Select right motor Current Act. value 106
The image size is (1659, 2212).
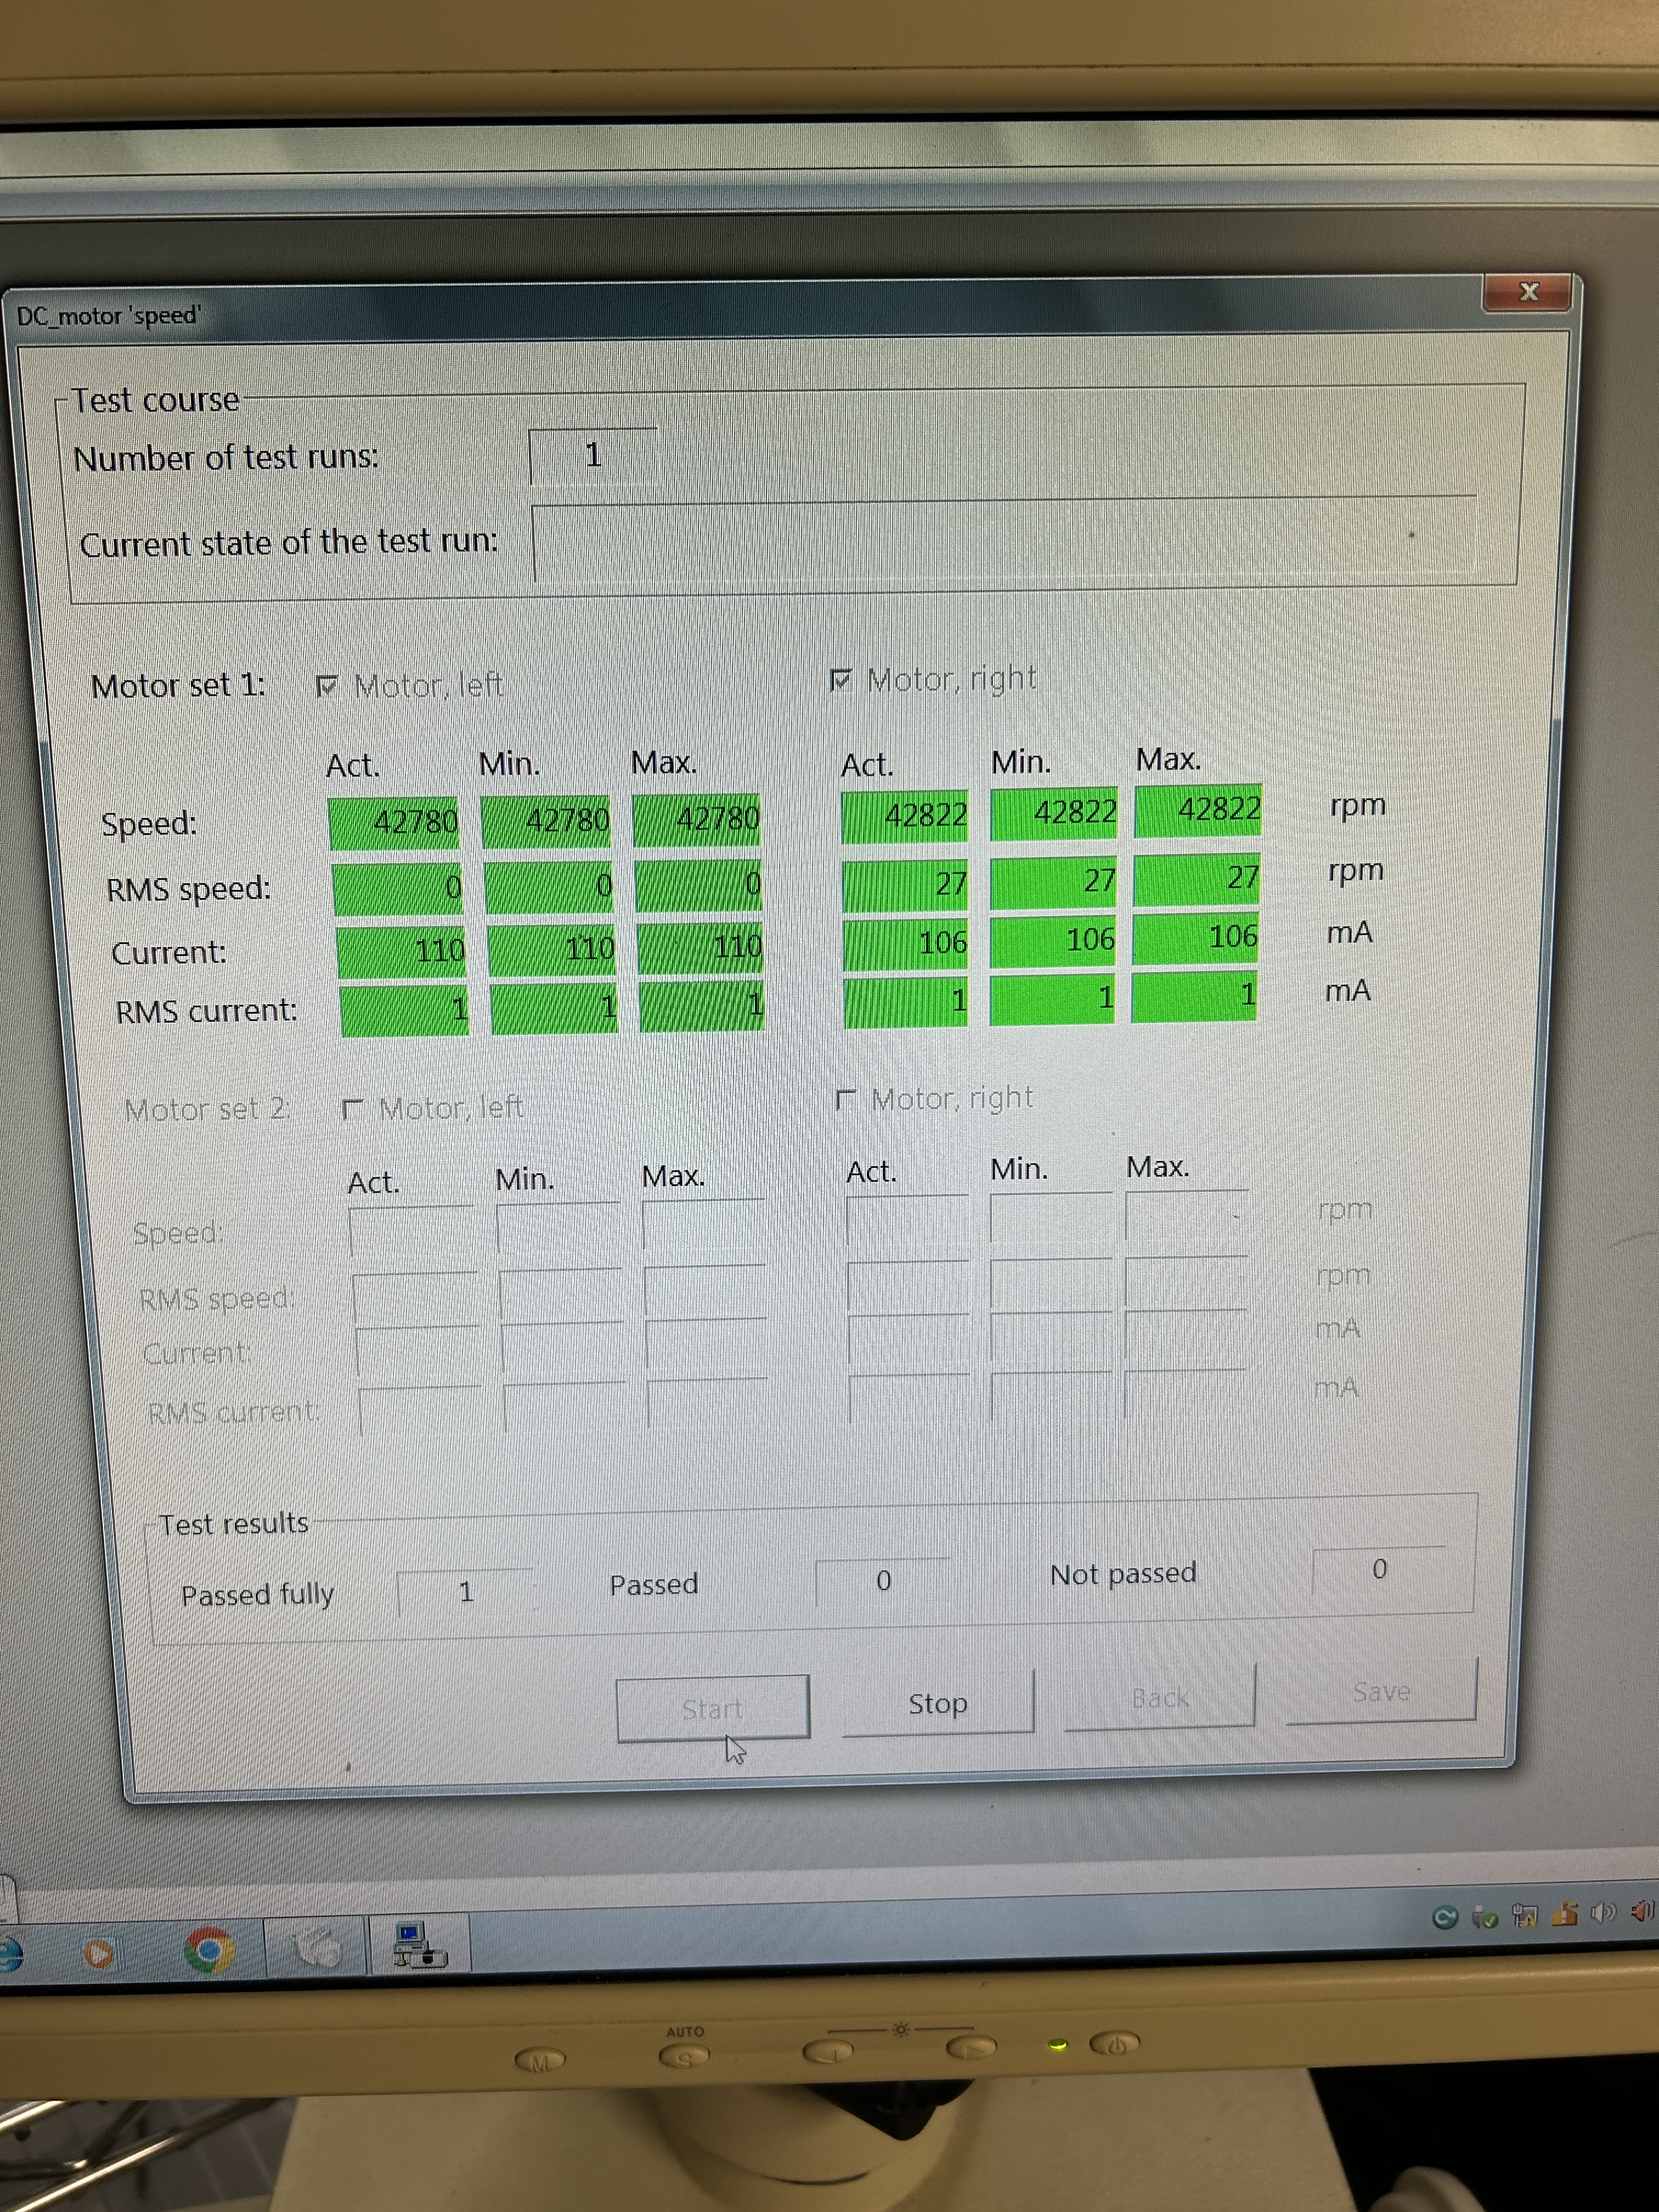905,944
